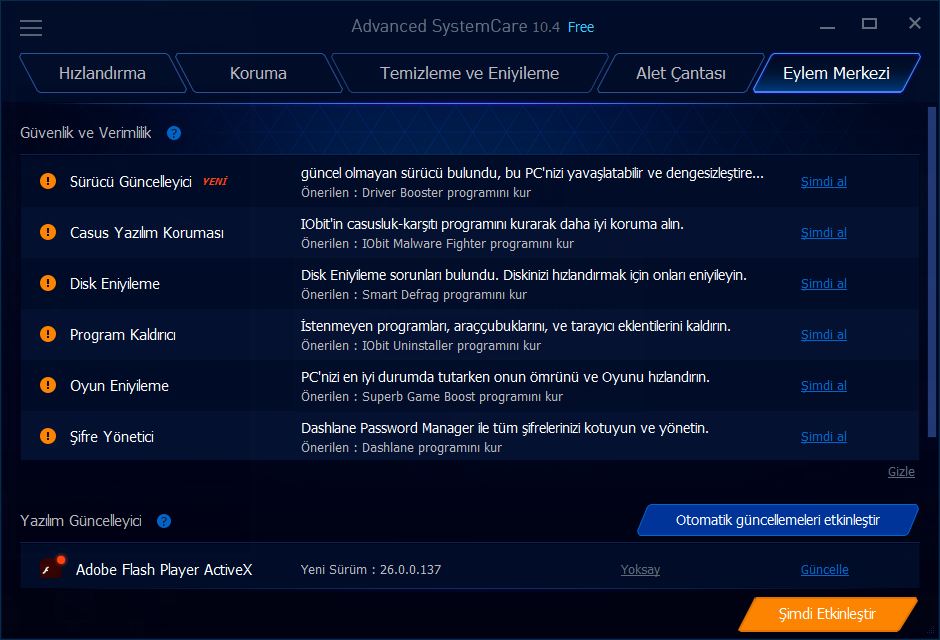
Task: Click Şimdi al for Casus Yazılım Koruması
Action: pos(824,233)
